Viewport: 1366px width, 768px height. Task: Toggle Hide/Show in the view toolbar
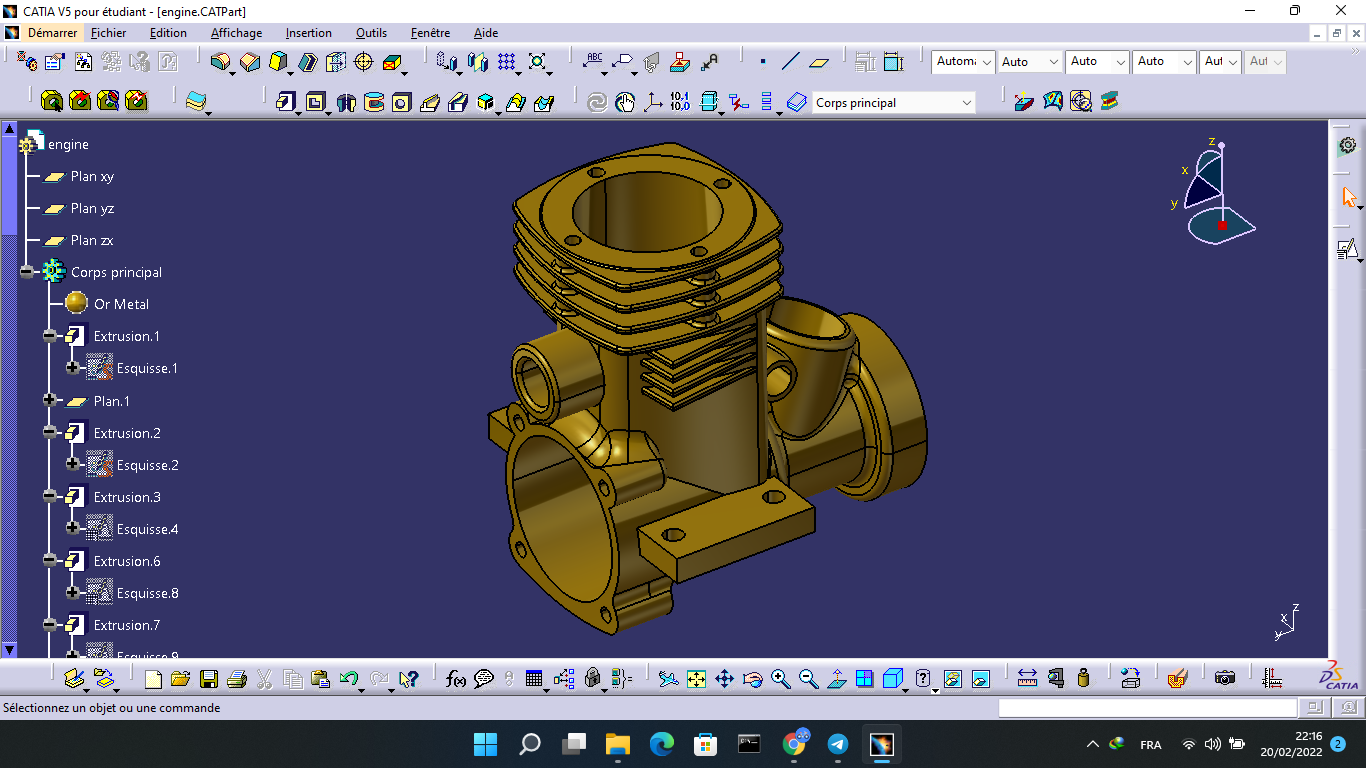(x=952, y=680)
